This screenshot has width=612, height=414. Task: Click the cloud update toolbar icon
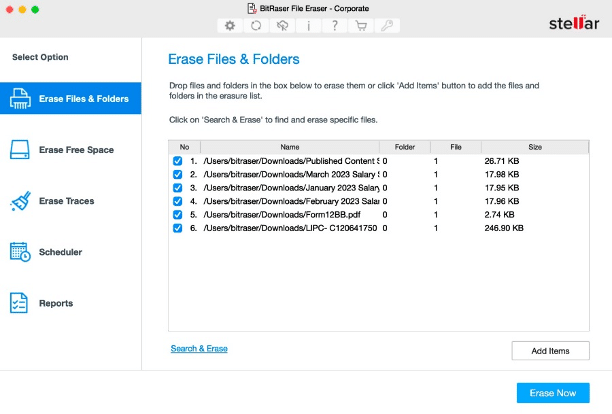pyautogui.click(x=282, y=26)
